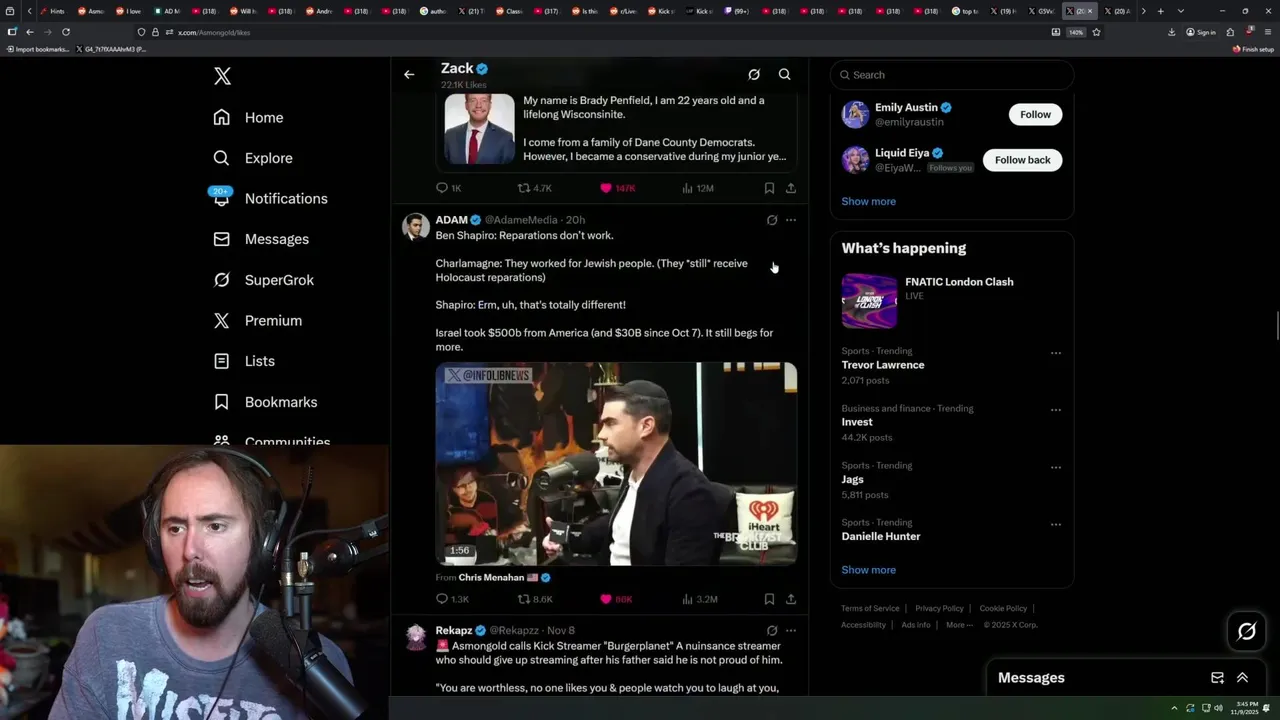Open Privacy Policy footer link

point(939,608)
